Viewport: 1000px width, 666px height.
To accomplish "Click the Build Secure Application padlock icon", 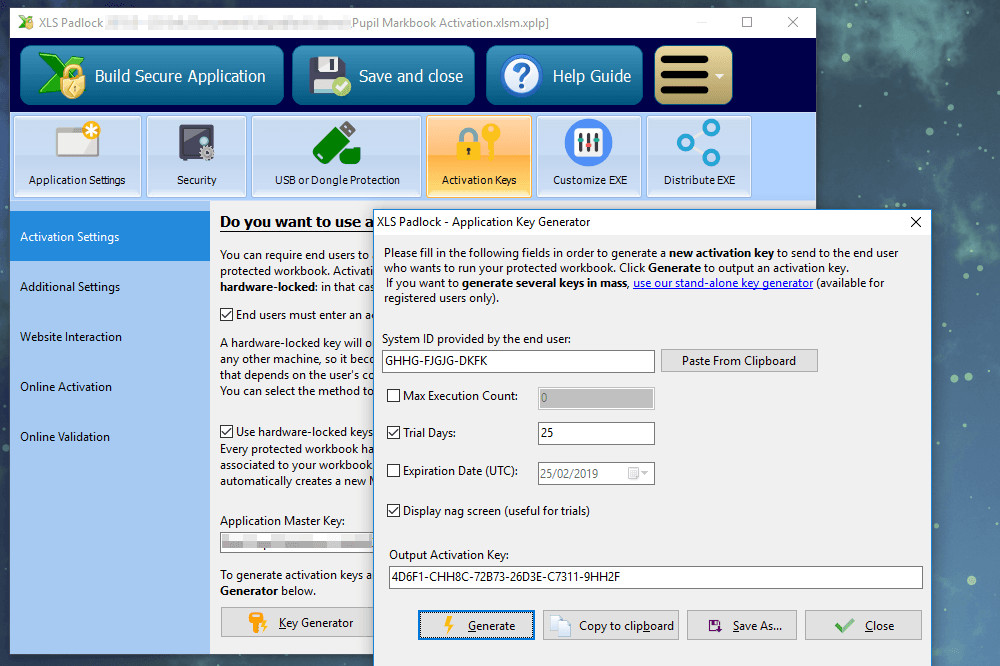I will click(x=61, y=76).
